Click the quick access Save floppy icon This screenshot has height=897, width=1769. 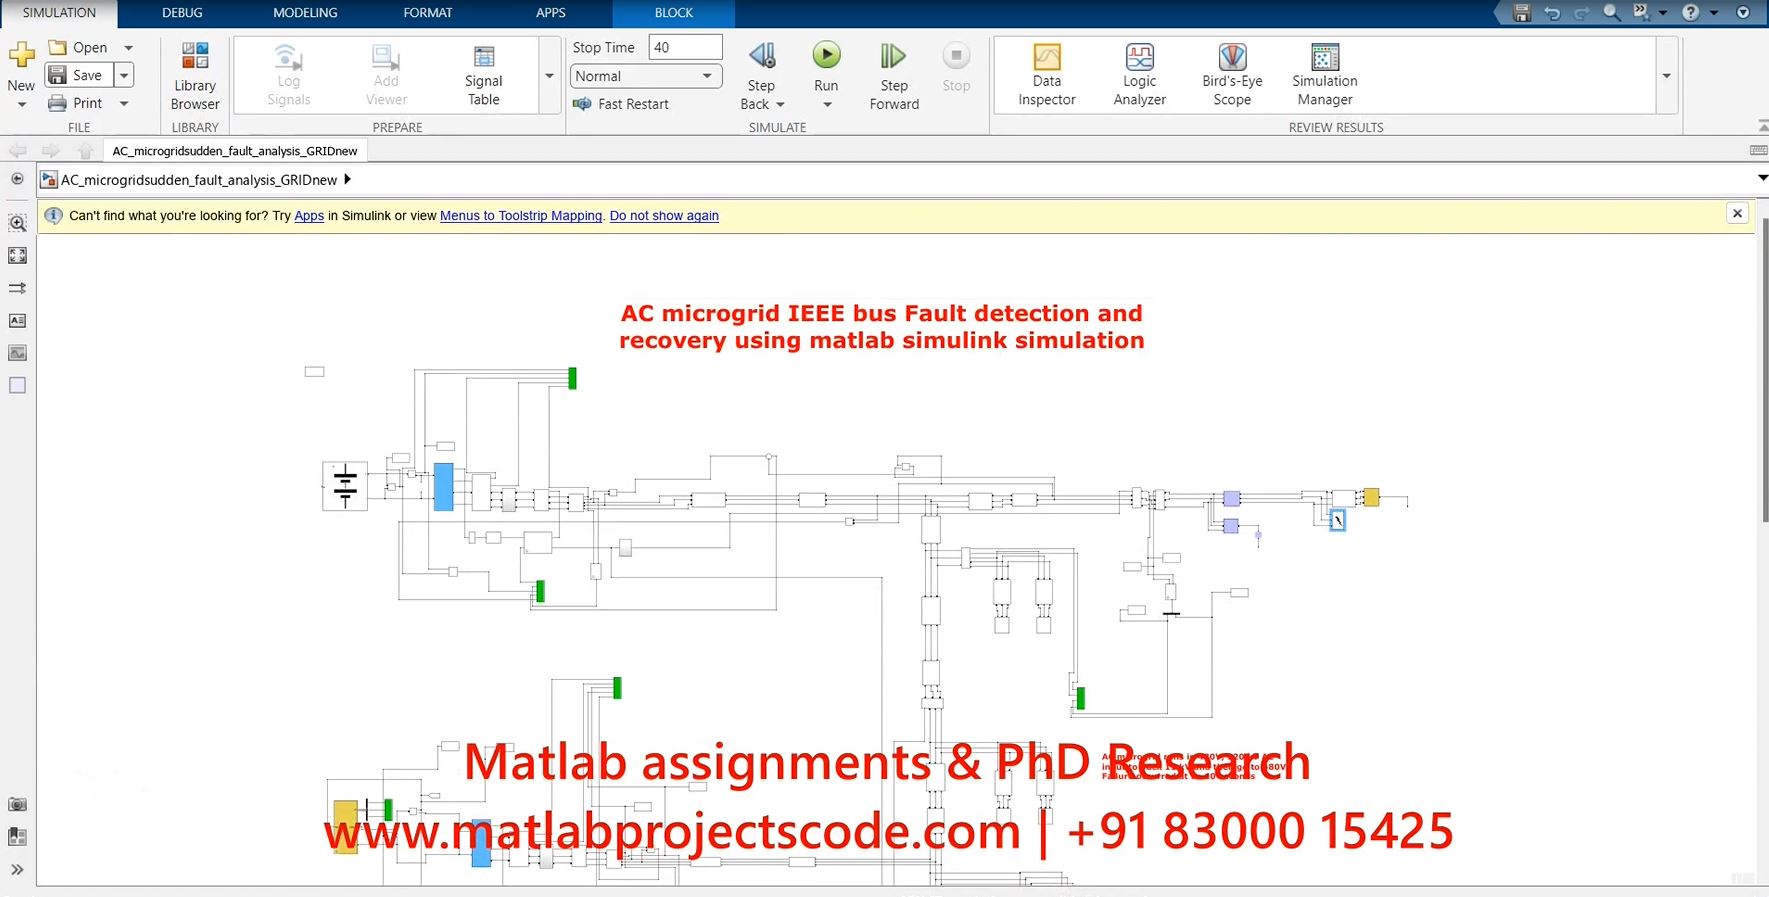point(1522,13)
